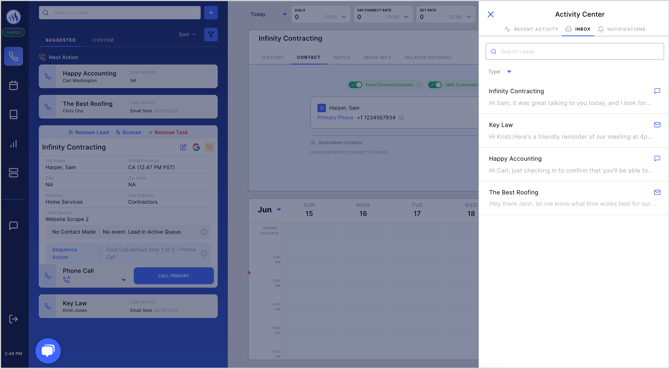
Task: Select the Inbox tab
Action: (578, 29)
